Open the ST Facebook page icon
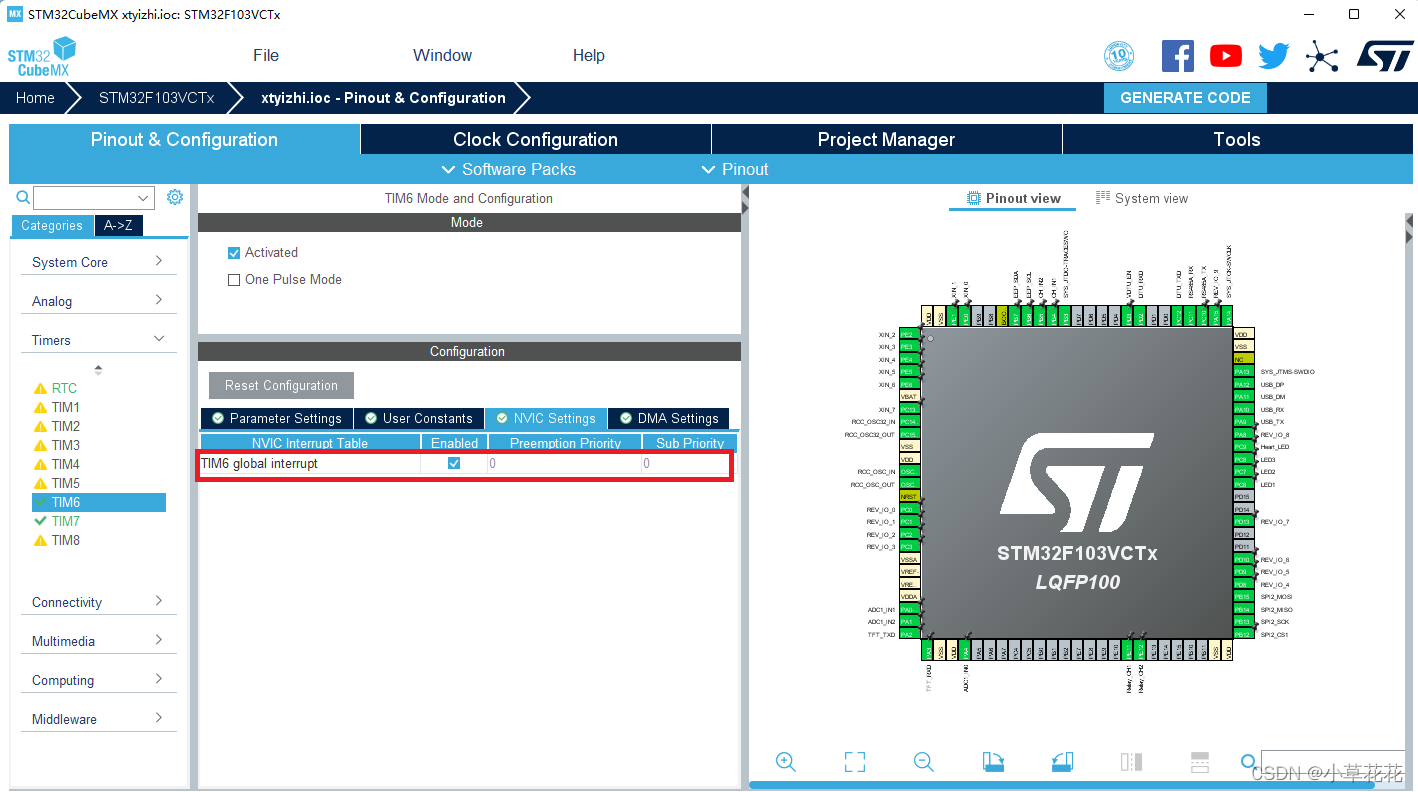 (x=1178, y=56)
